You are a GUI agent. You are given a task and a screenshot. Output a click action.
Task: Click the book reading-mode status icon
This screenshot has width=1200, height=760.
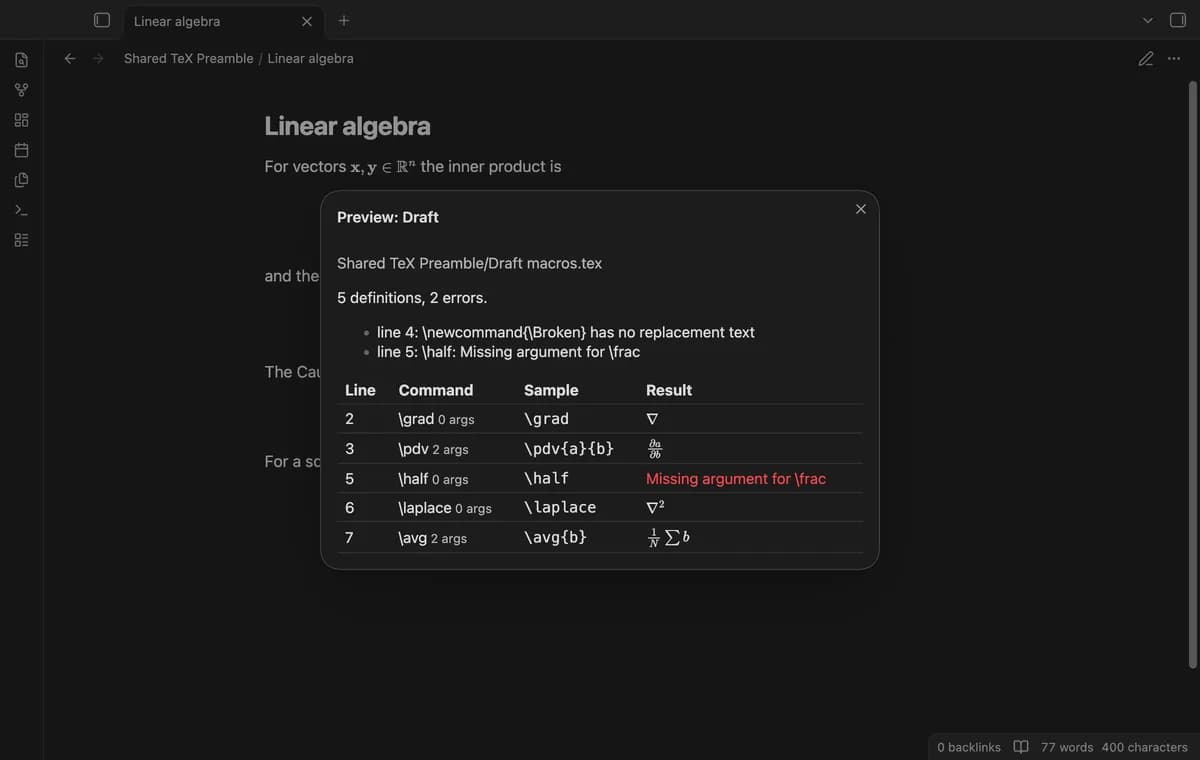[1021, 747]
